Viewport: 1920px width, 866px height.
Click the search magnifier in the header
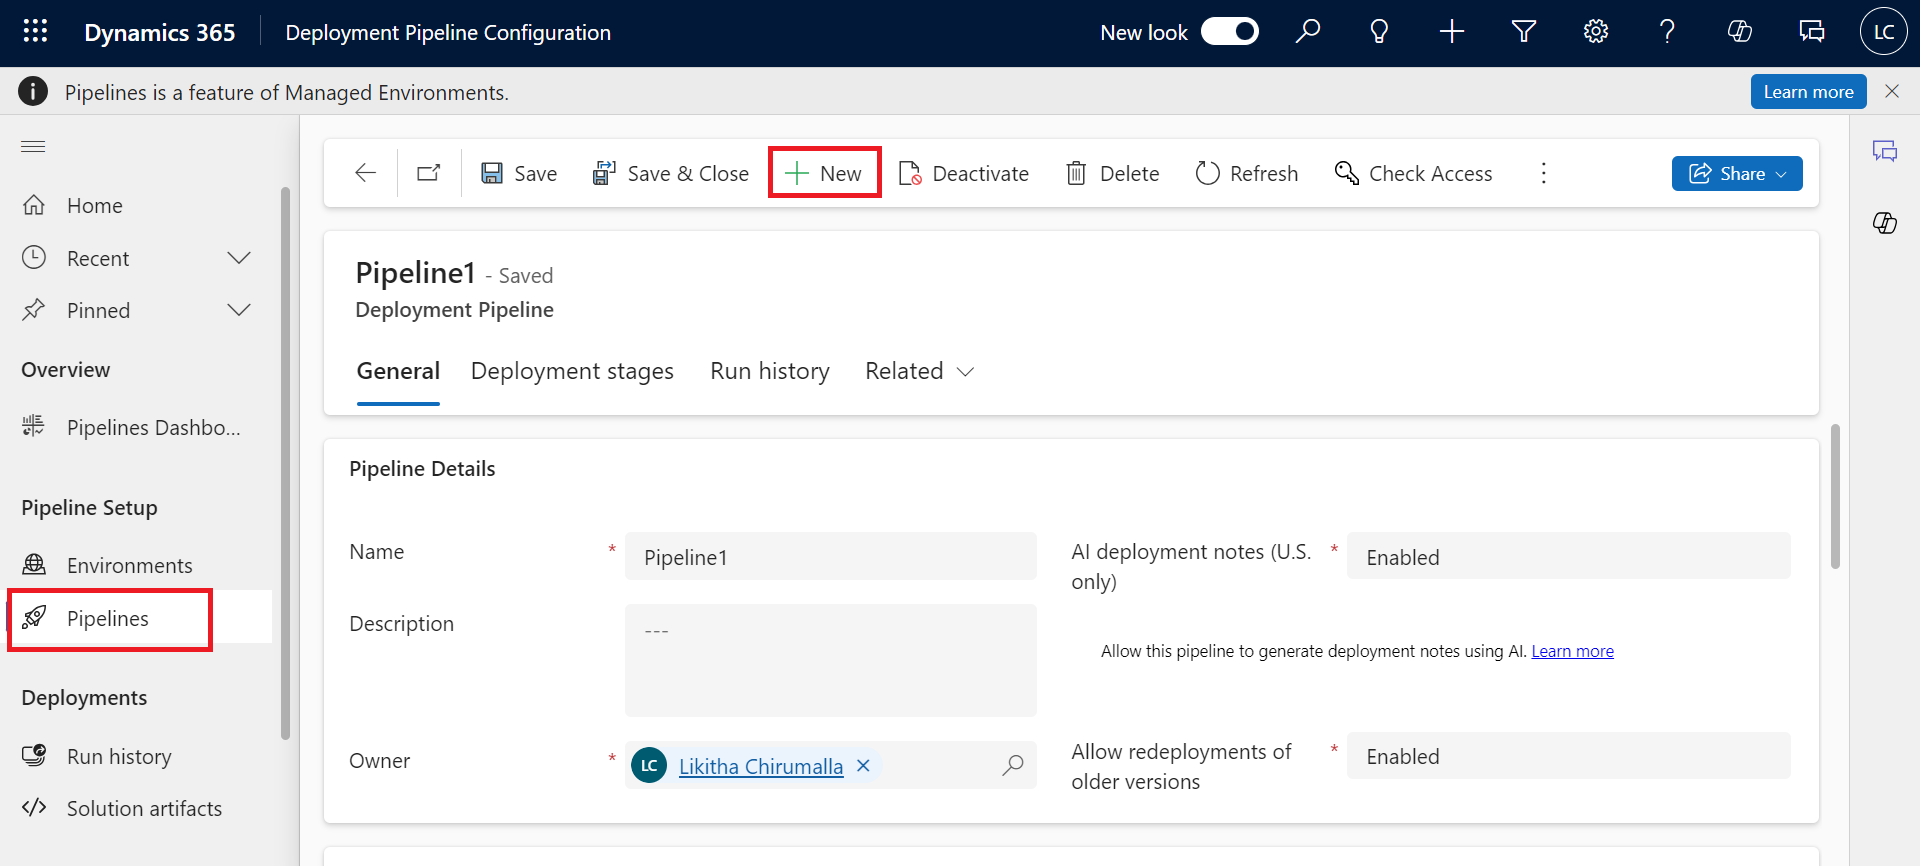pos(1307,32)
